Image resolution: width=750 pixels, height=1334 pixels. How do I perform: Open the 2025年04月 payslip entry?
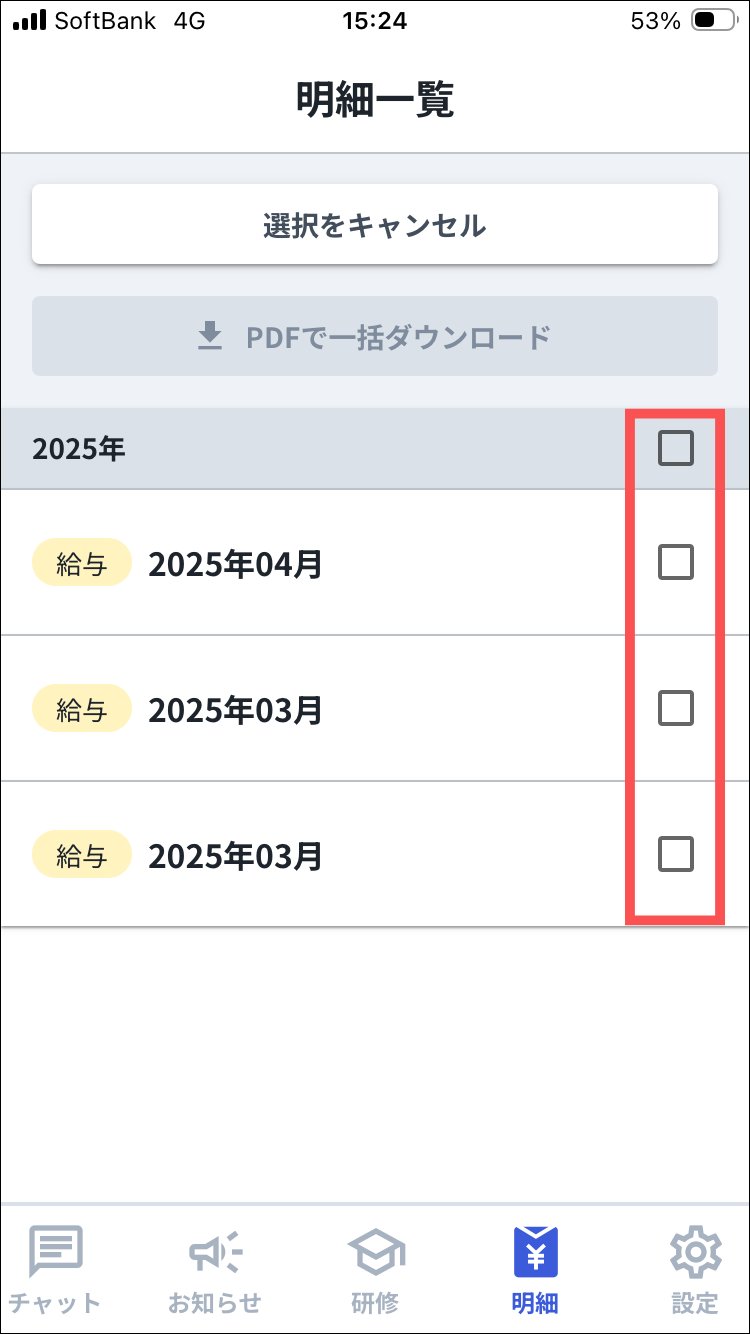(x=236, y=564)
